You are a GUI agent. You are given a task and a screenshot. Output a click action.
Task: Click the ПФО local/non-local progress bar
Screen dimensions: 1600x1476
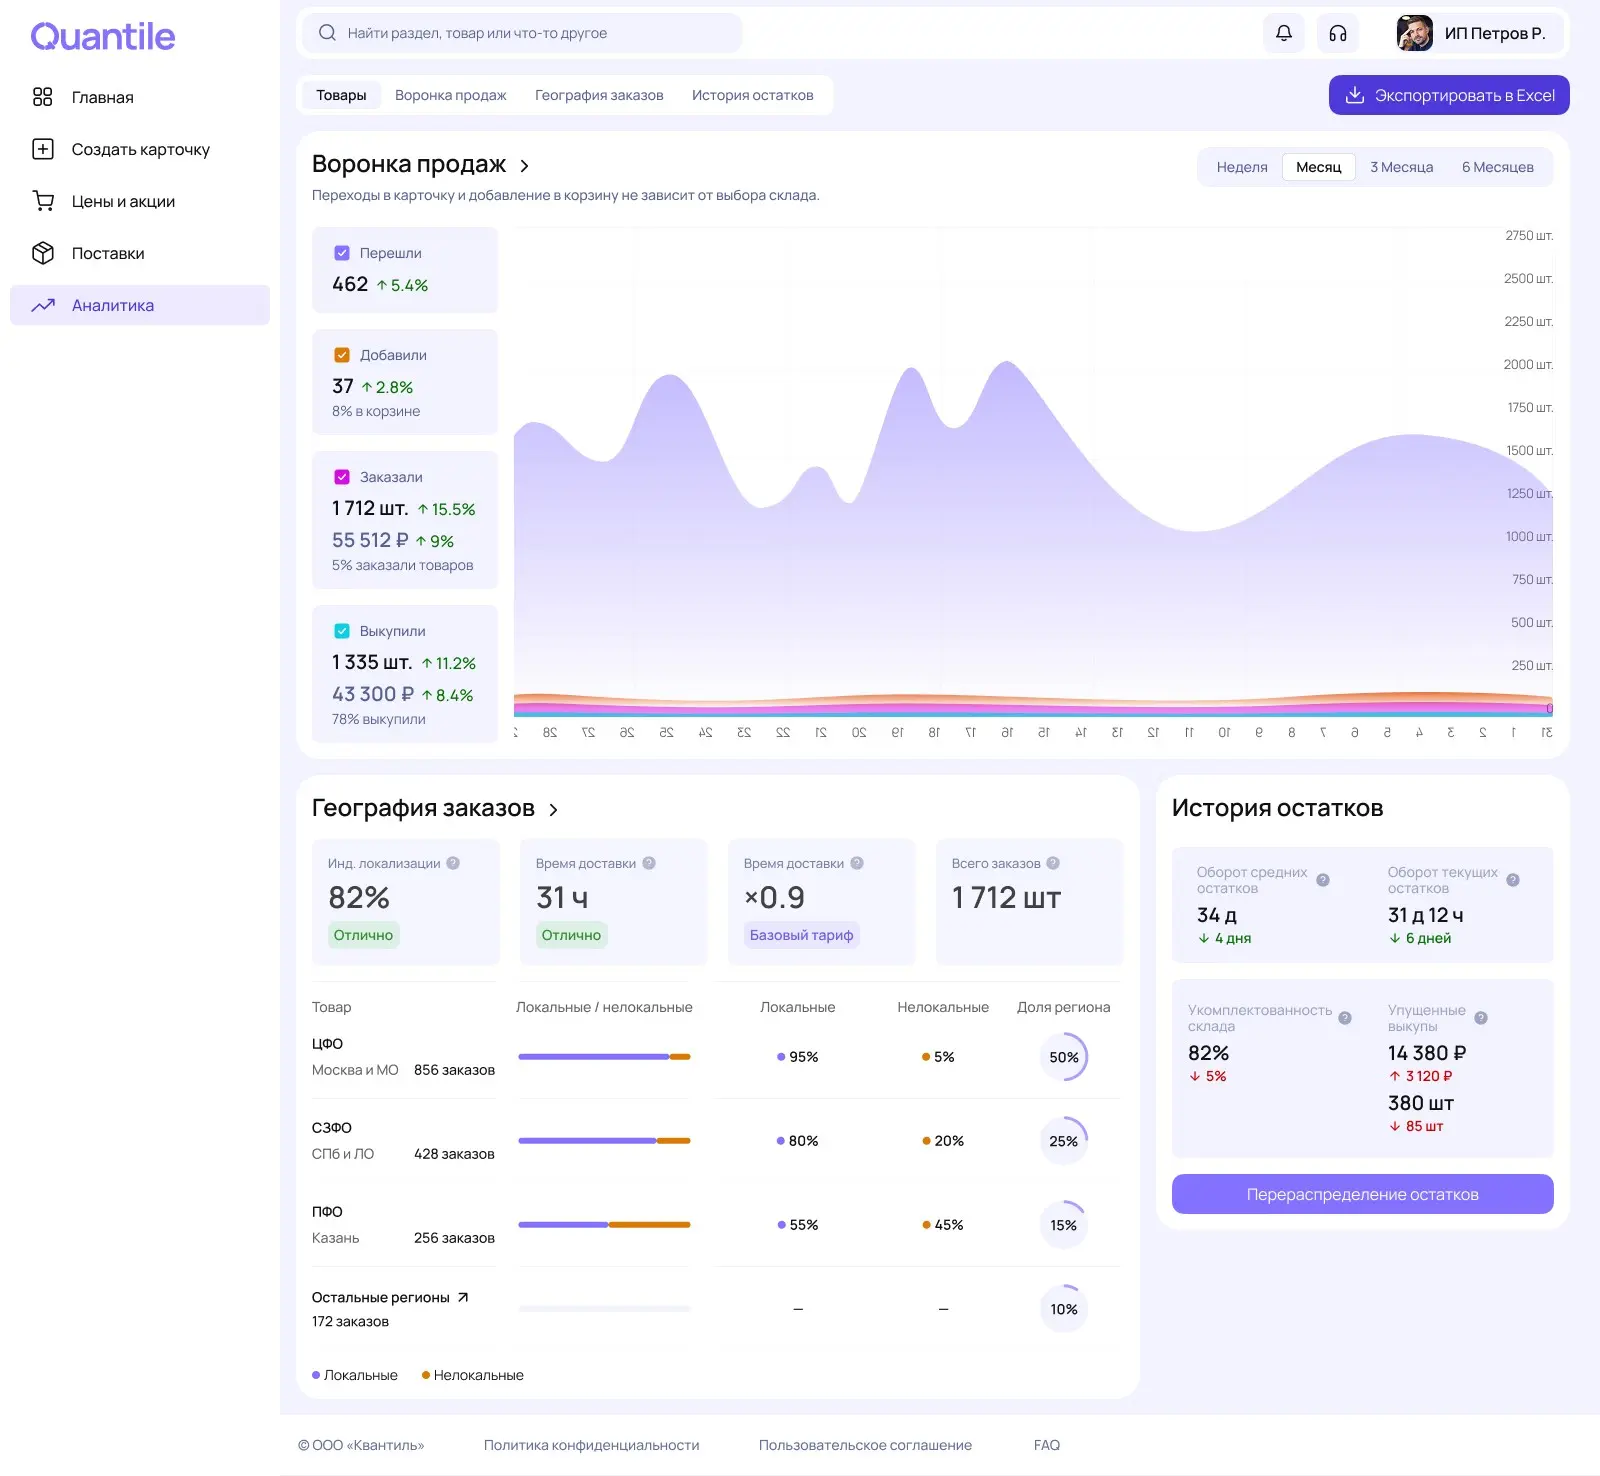604,1225
